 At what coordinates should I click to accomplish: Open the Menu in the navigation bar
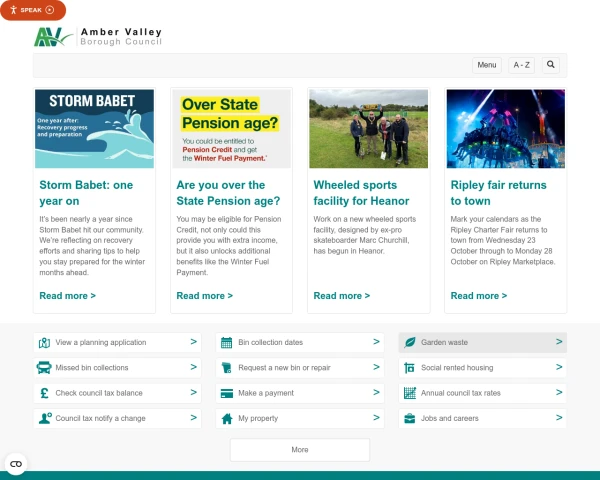486,65
